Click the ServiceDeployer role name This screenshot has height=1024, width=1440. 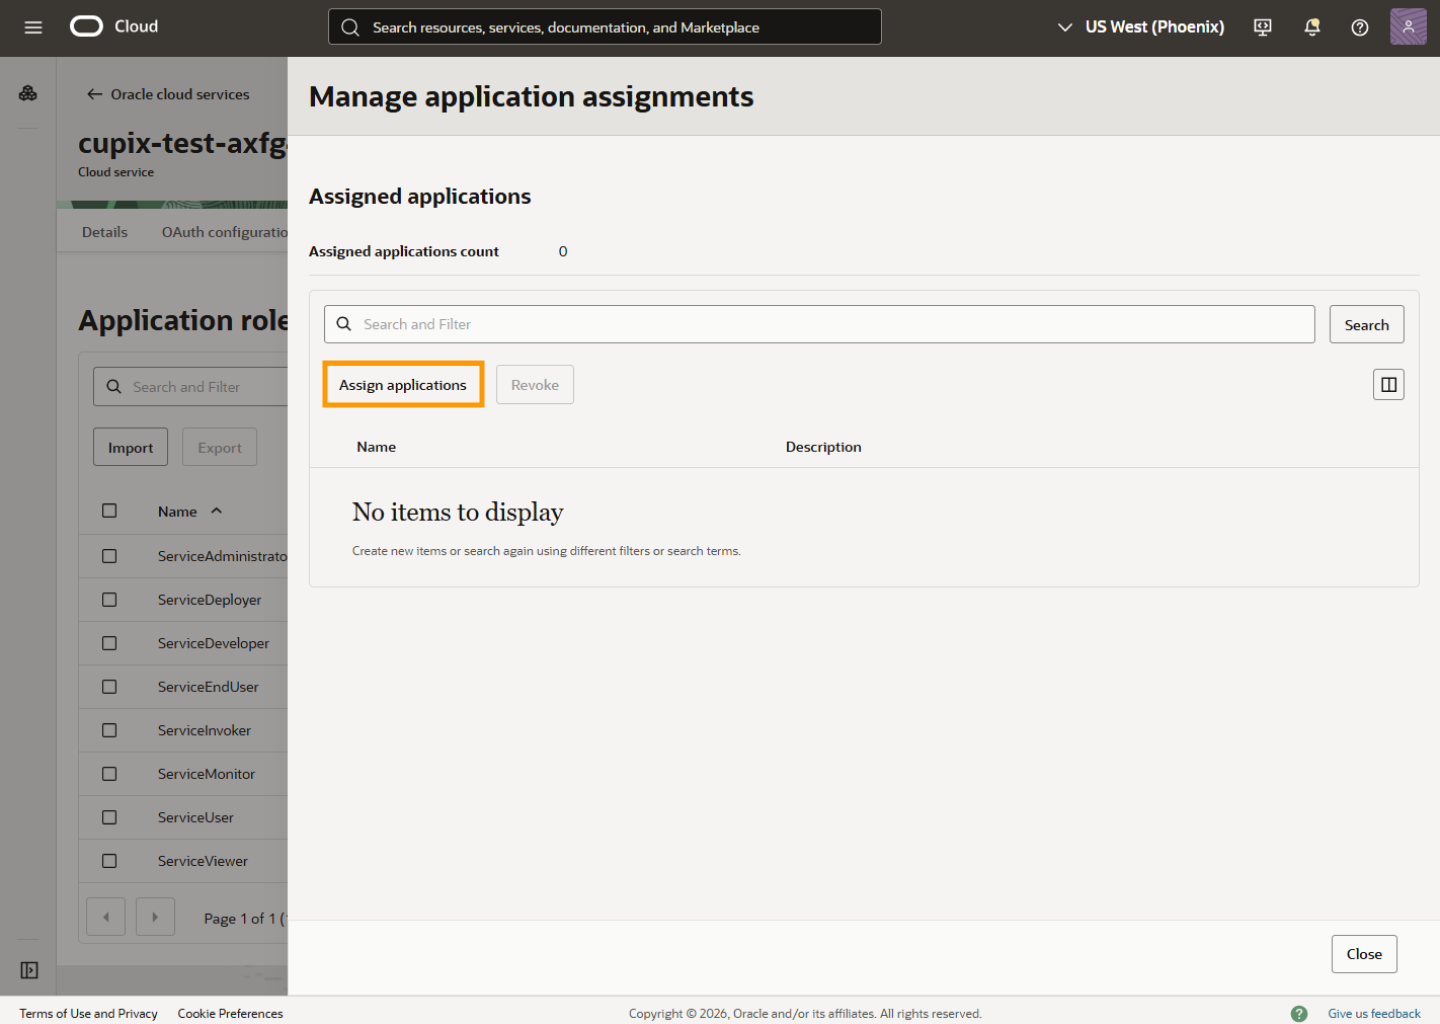[x=209, y=600]
